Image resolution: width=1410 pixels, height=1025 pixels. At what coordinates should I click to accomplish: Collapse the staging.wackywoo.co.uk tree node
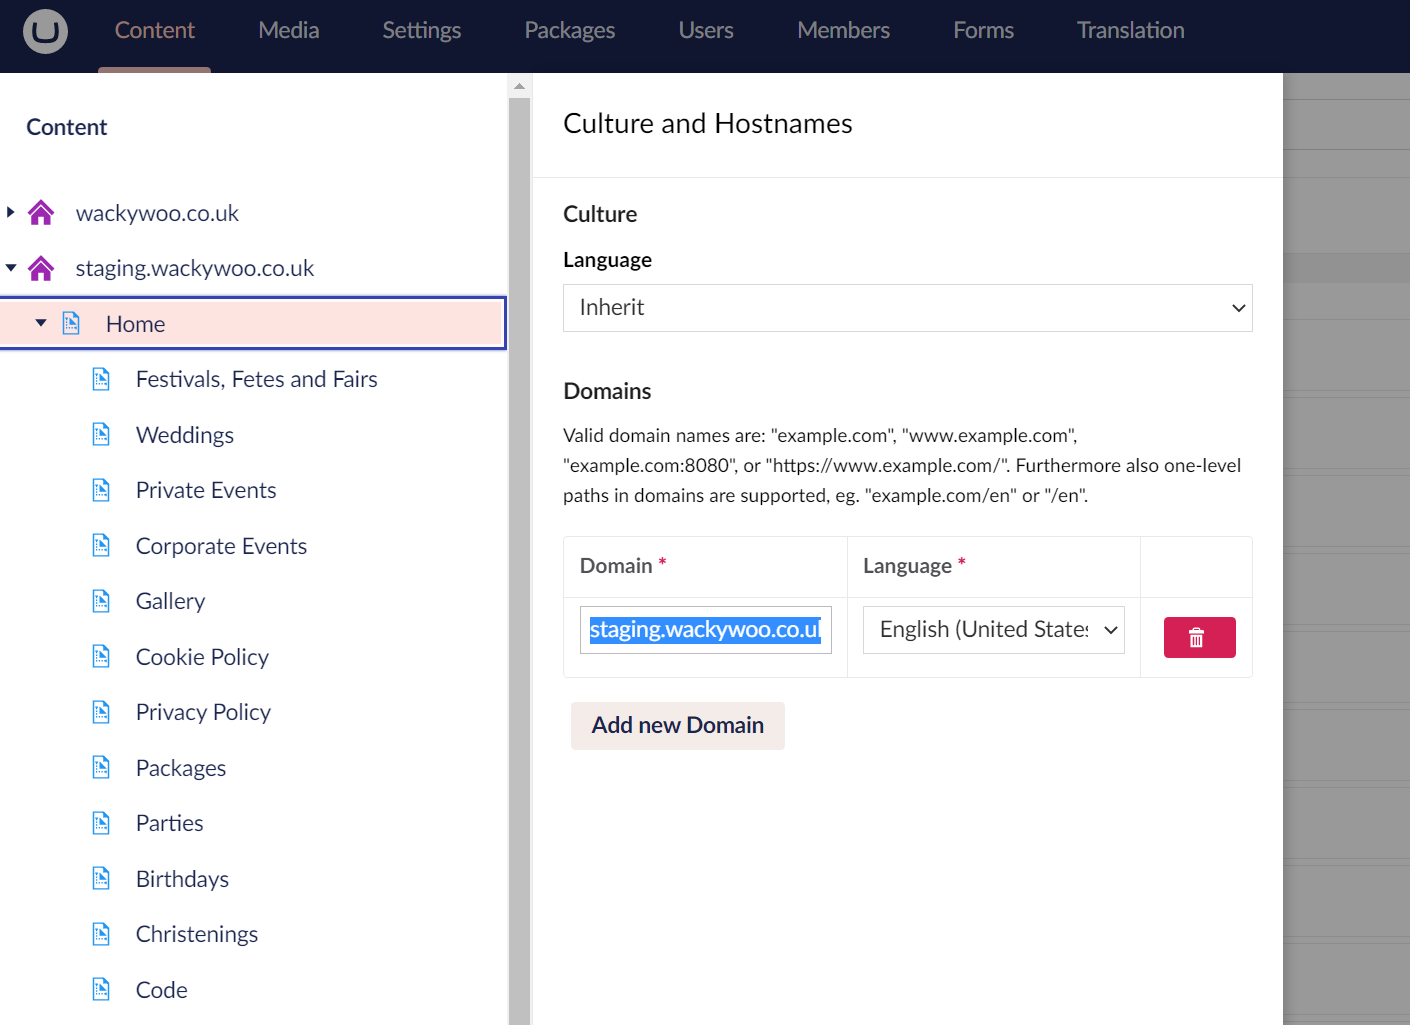point(11,267)
